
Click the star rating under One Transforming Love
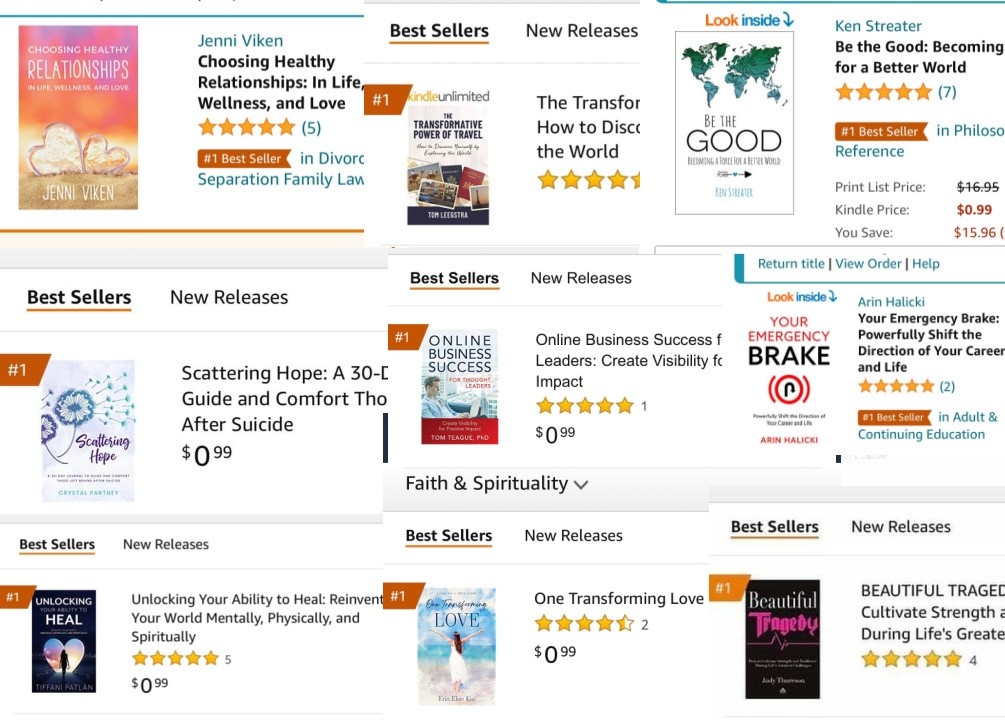coord(585,623)
